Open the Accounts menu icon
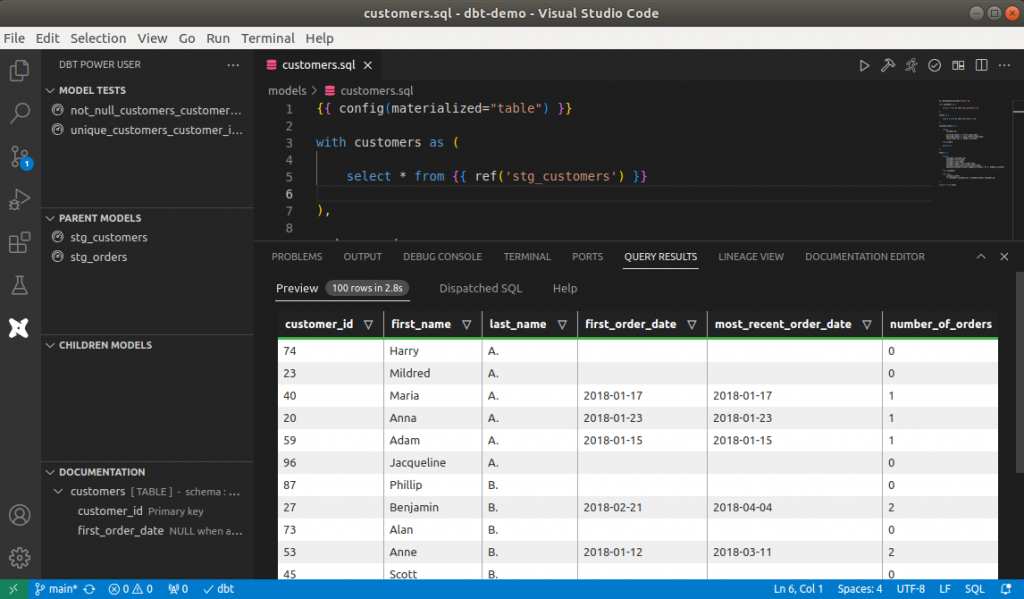Image resolution: width=1024 pixels, height=599 pixels. [20, 515]
